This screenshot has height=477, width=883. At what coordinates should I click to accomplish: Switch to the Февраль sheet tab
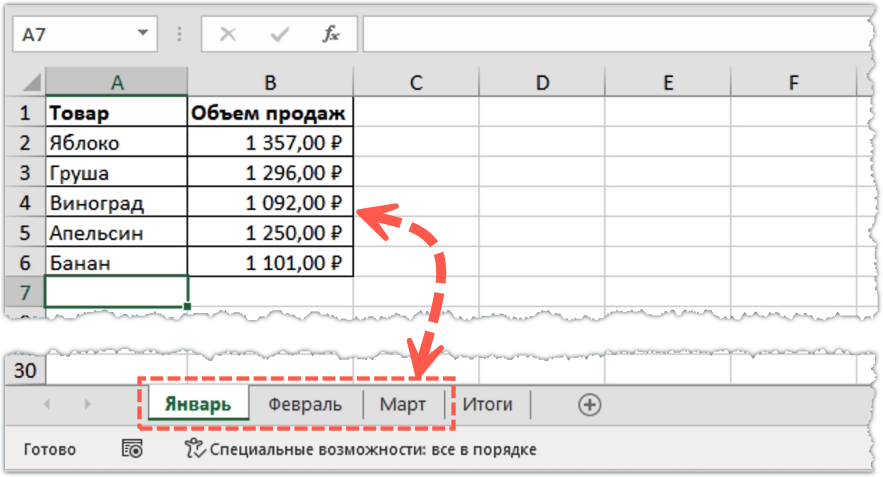pos(305,404)
